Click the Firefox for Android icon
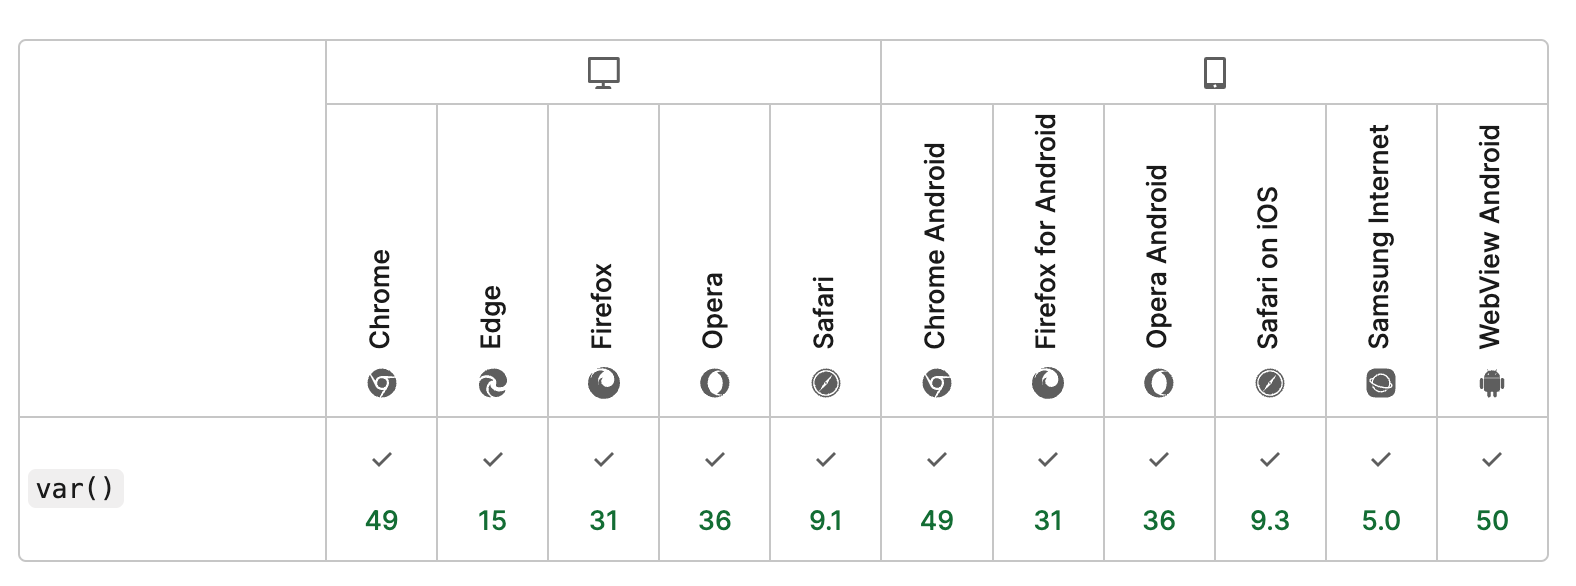 coord(1048,383)
